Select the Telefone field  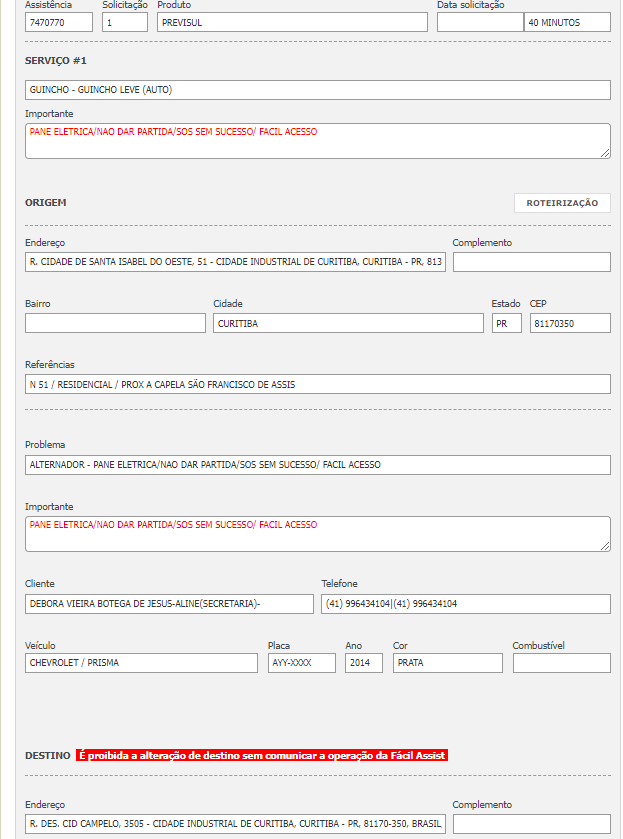[x=465, y=604]
